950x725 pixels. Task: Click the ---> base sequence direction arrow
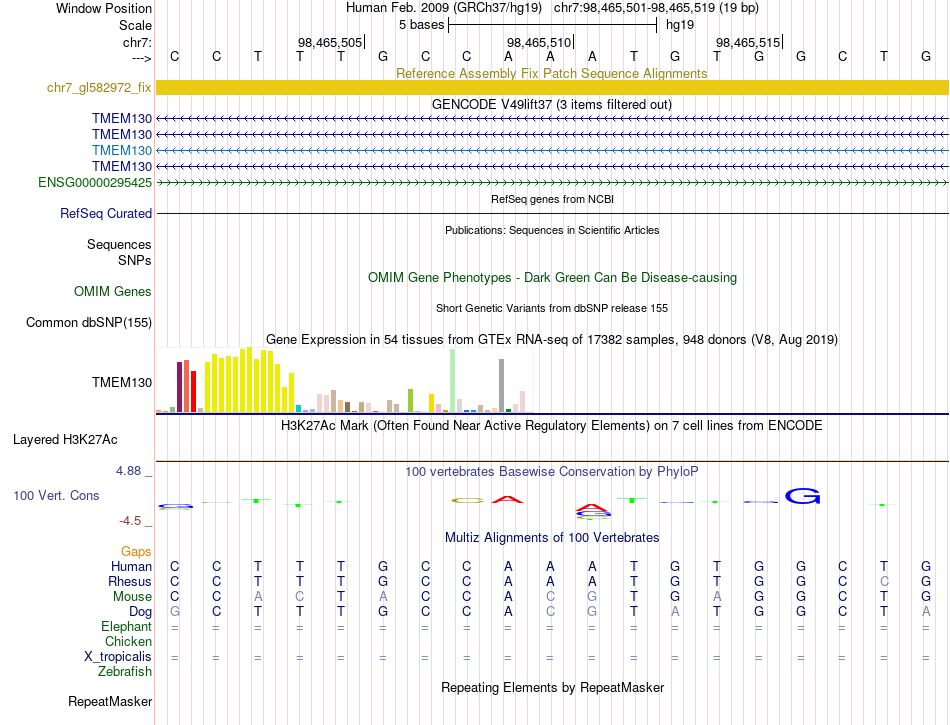pos(141,58)
